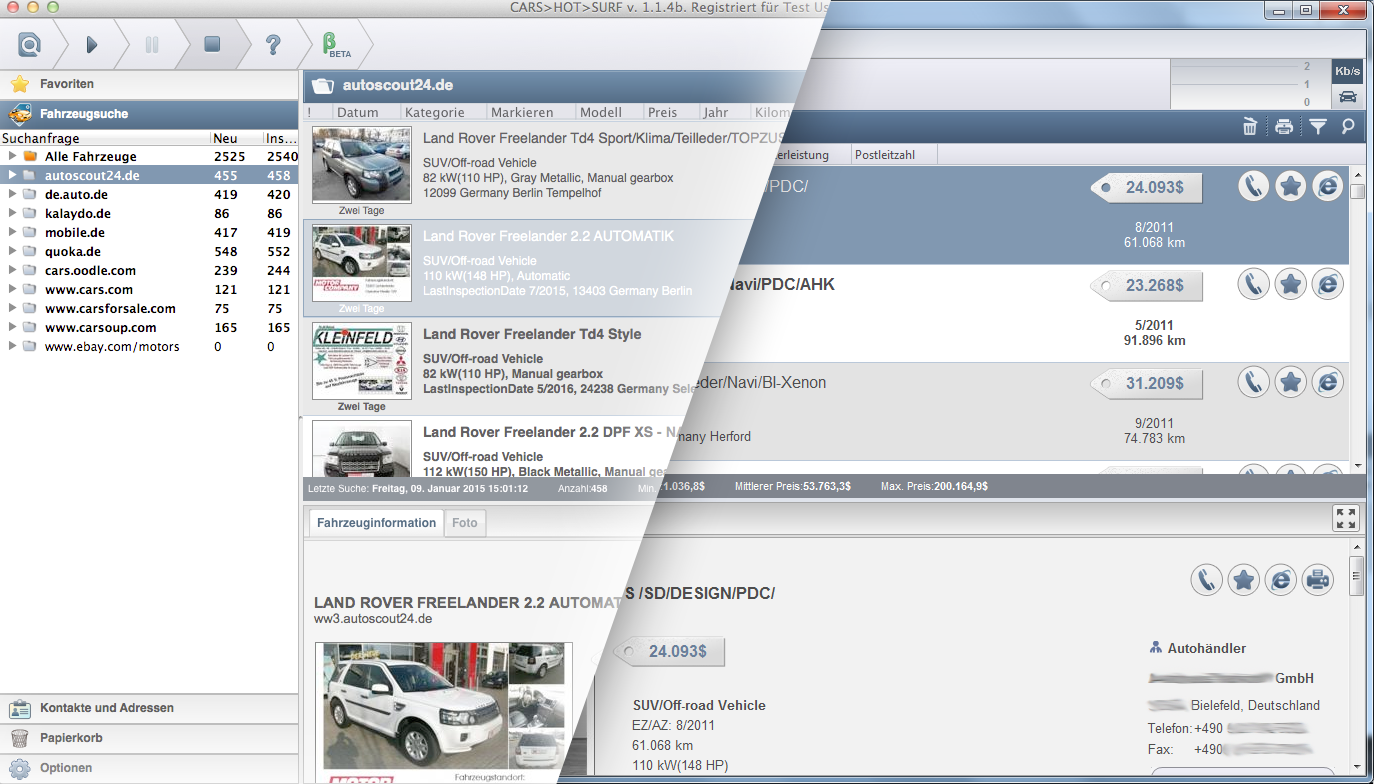This screenshot has width=1374, height=784.
Task: Open the 23.268$ listing in Internet Explorer
Action: [1328, 284]
